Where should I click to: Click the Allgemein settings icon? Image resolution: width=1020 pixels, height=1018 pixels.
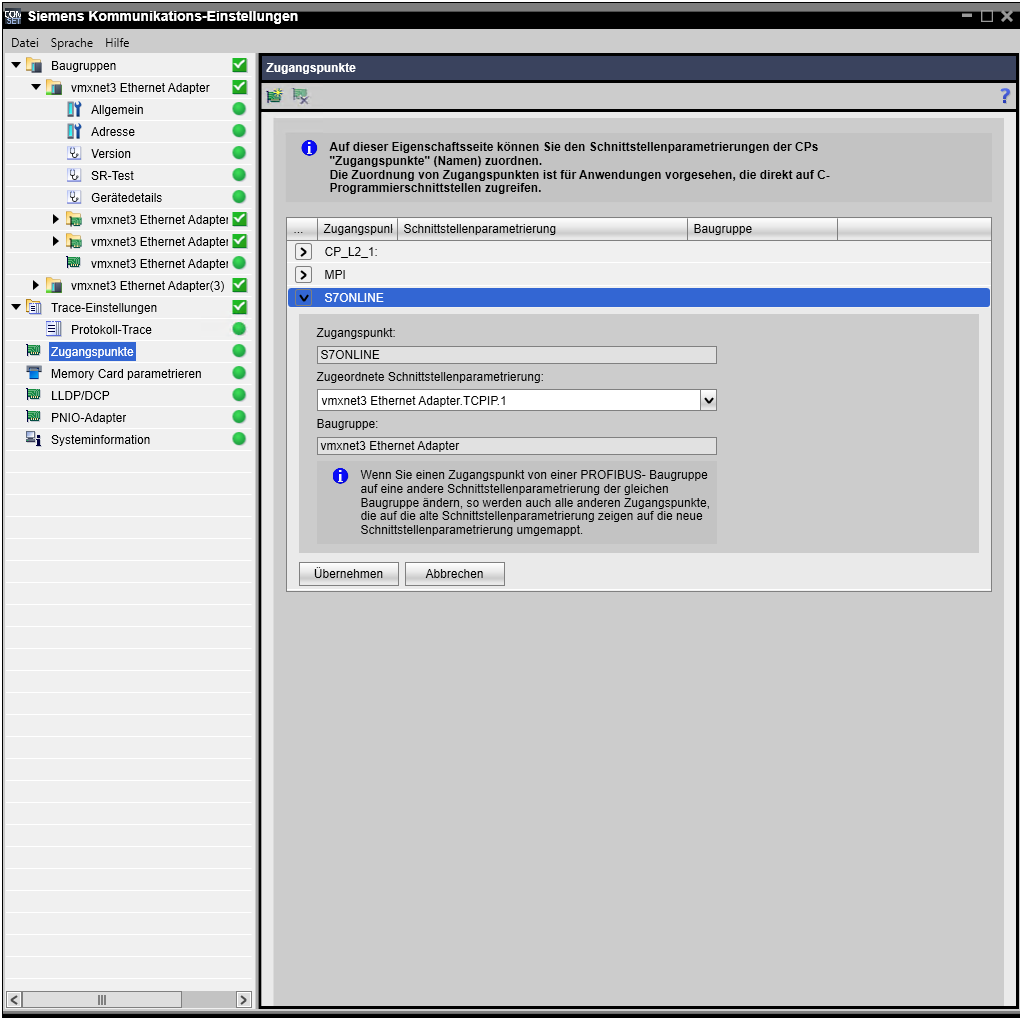(74, 110)
